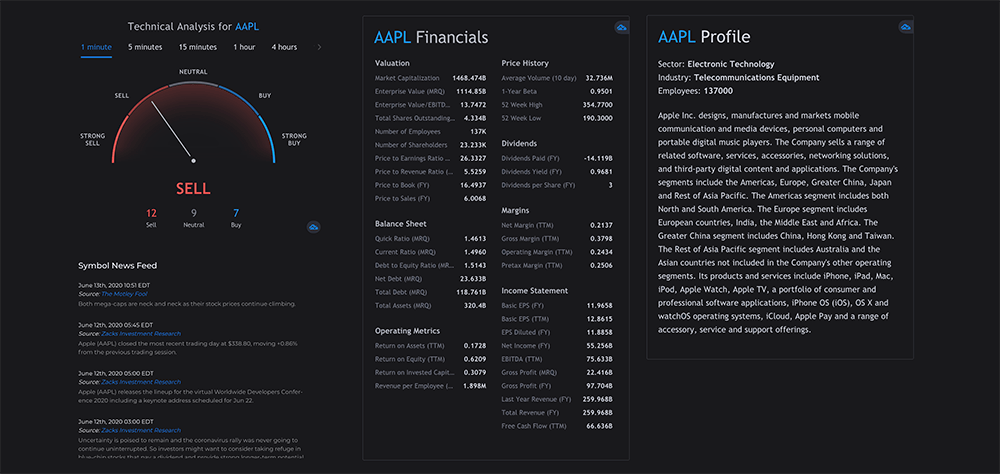This screenshot has height=474, width=1000.
Task: Open The Motley Fool source link
Action: tap(126, 294)
